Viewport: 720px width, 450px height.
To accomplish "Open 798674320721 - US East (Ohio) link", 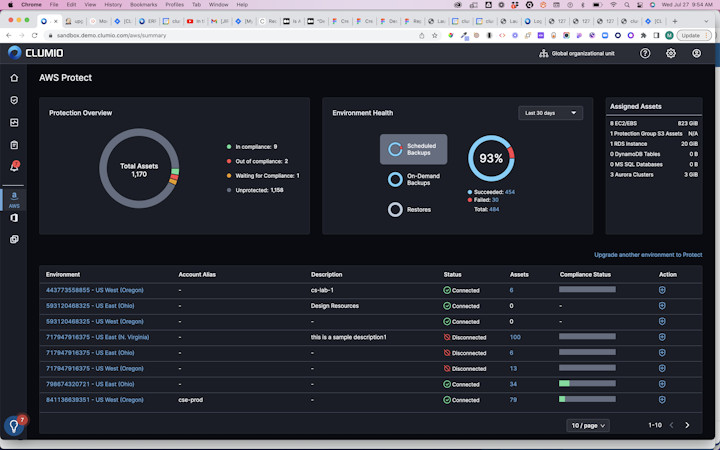I will [x=90, y=384].
